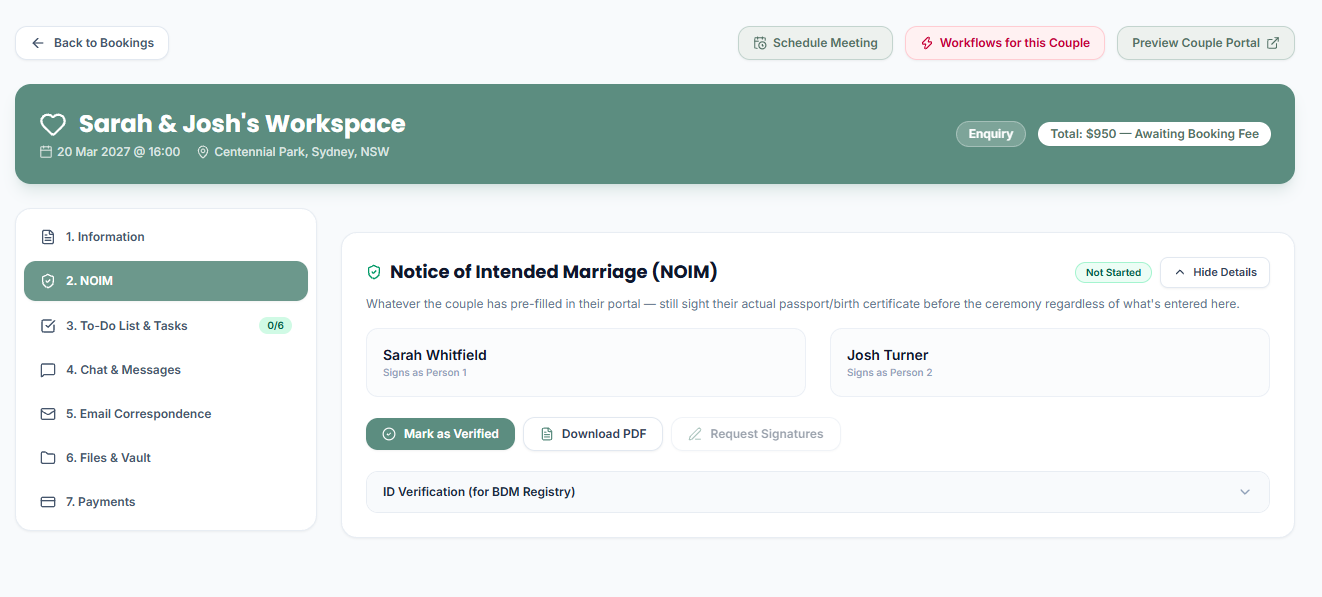This screenshot has width=1322, height=597.
Task: Click the calendar icon next to 20 Mar 2027
Action: (45, 152)
